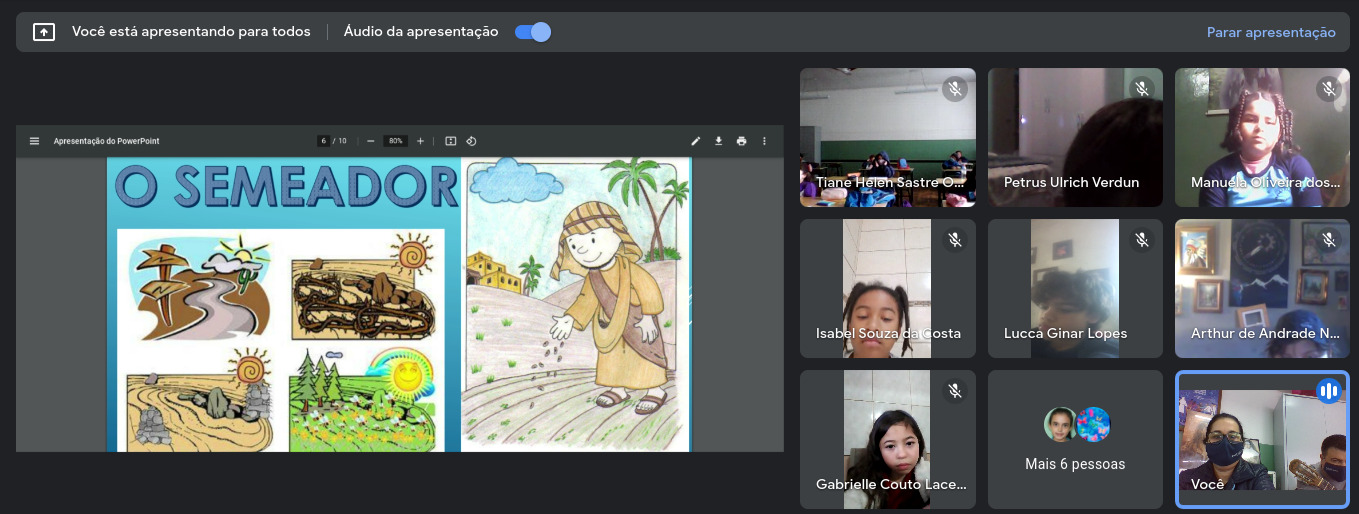Download the presentation PDF
Screen dimensions: 1359x514
coord(718,141)
